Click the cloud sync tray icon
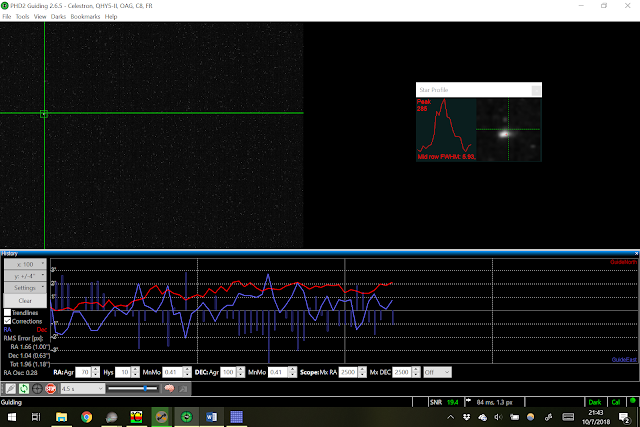This screenshot has width=640, height=427. pyautogui.click(x=482, y=417)
